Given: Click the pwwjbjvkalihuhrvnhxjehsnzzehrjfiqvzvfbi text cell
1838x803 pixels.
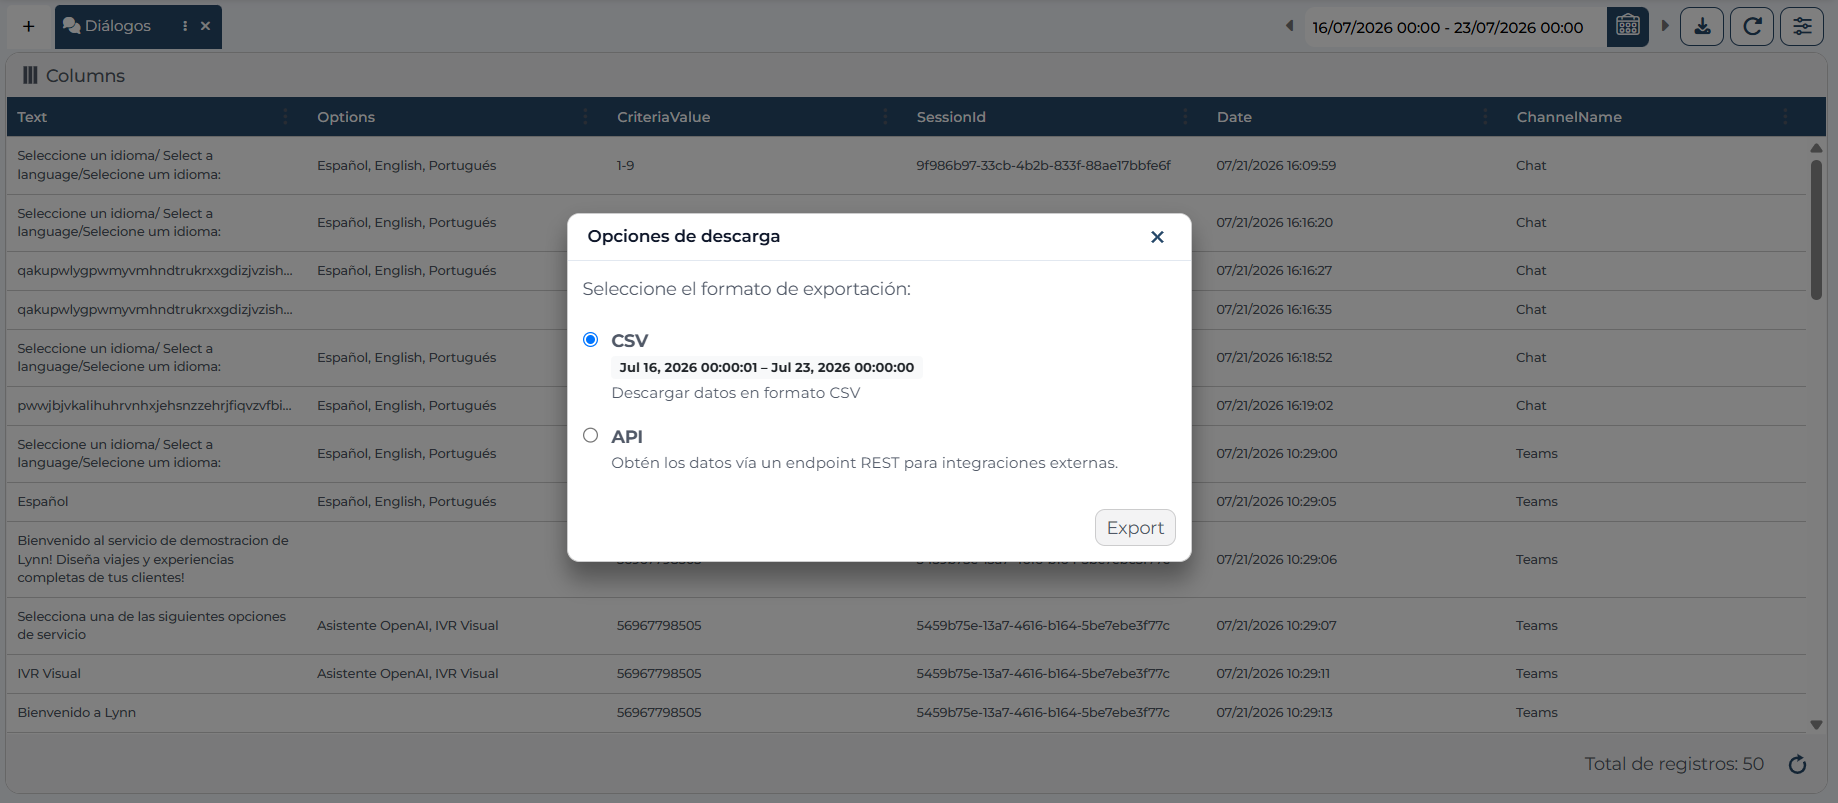Looking at the screenshot, I should pos(155,405).
